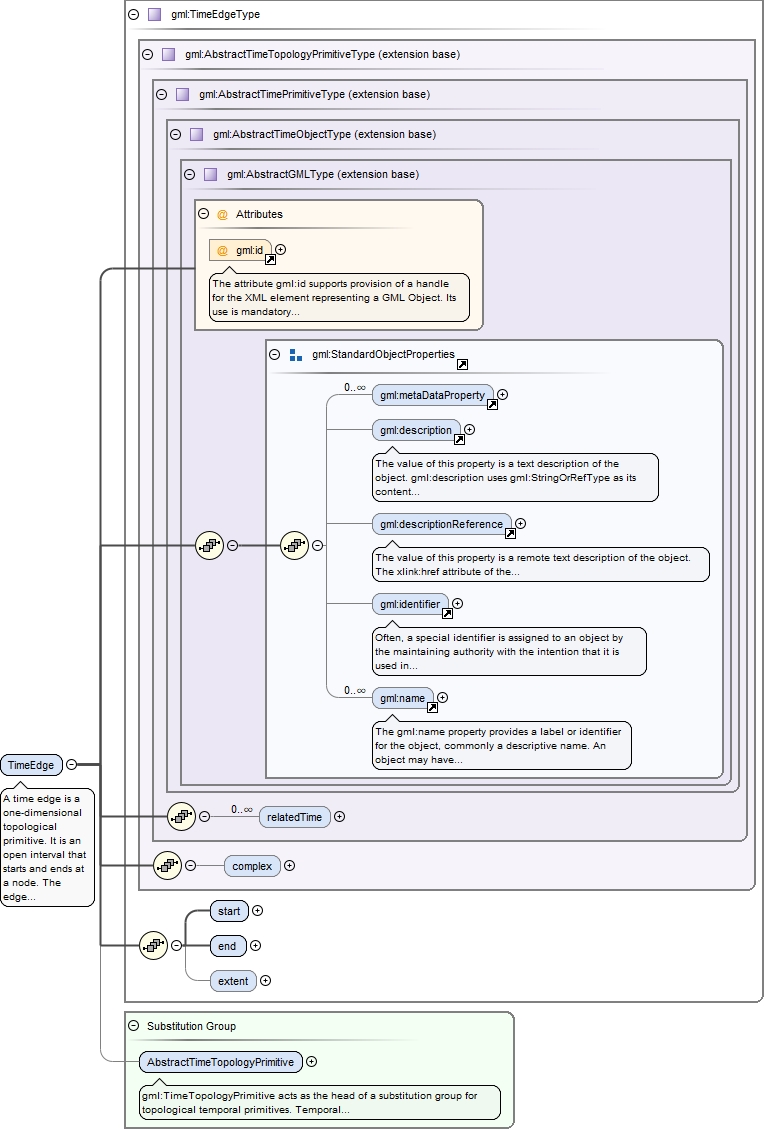765x1130 pixels.
Task: Expand the gml:id attribute
Action: coord(280,249)
